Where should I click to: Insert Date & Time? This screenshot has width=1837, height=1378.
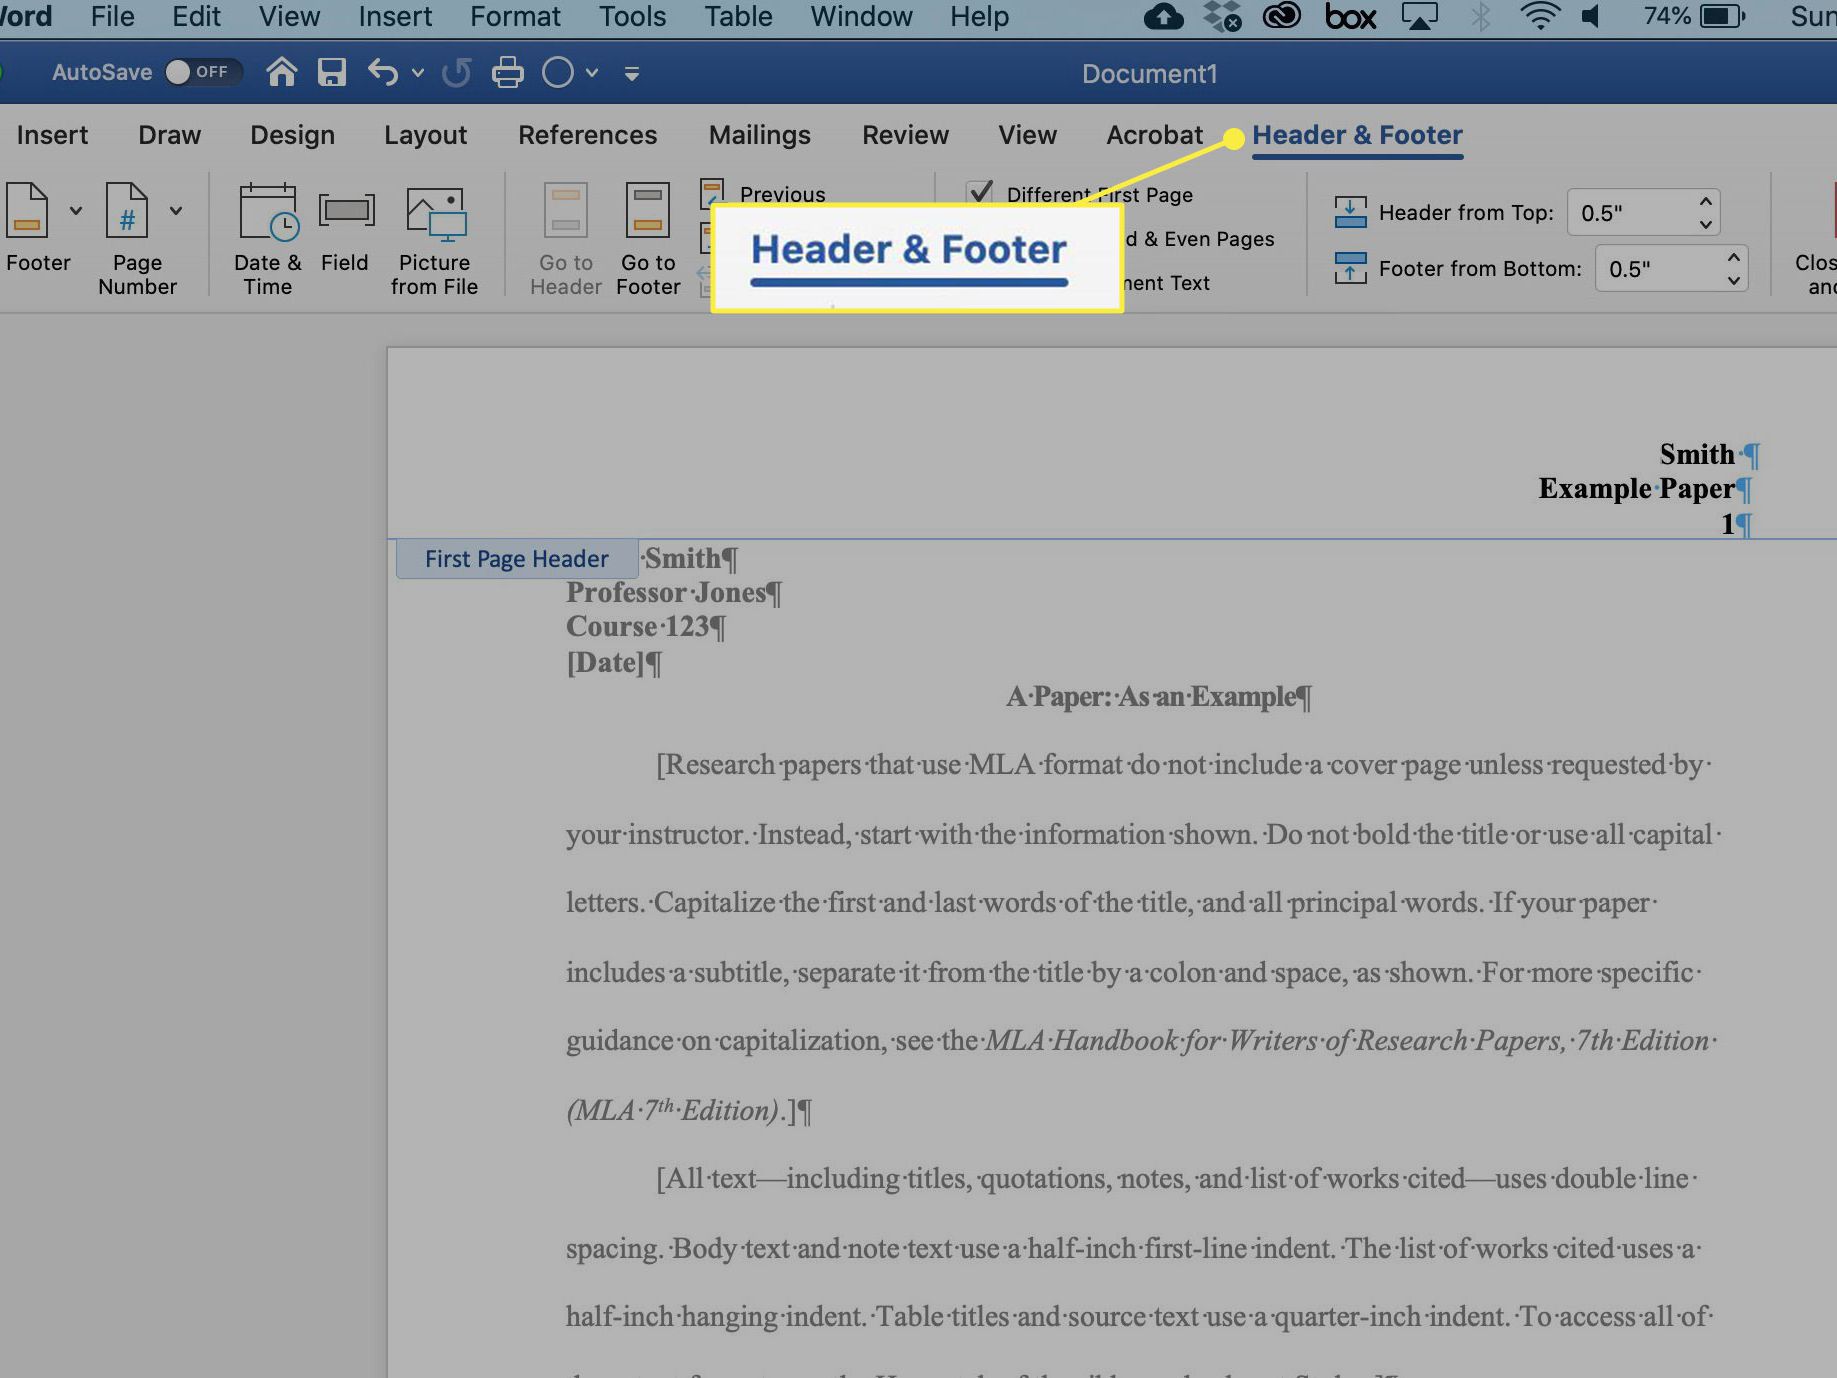[x=268, y=240]
